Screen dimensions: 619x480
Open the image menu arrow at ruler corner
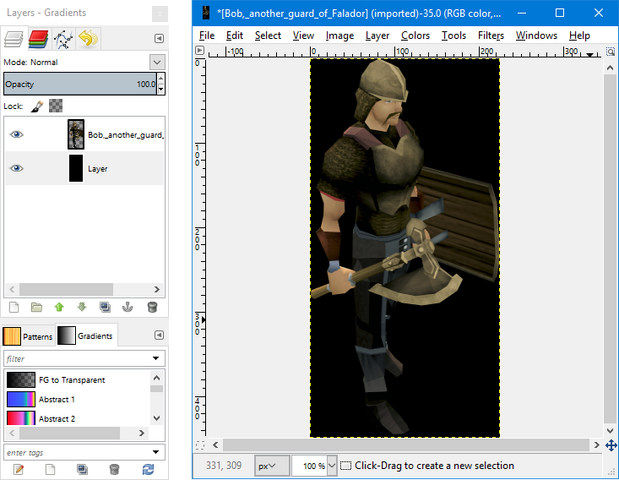click(200, 51)
